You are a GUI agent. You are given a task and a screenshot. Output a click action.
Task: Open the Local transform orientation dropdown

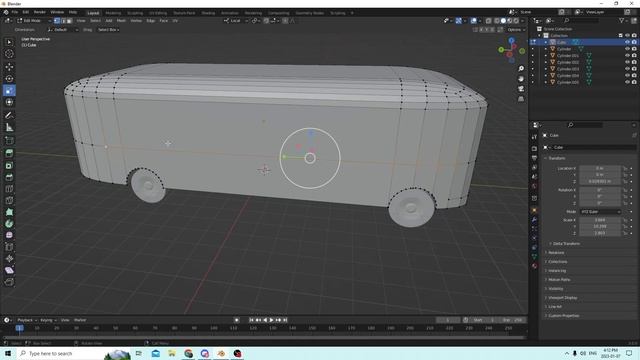point(236,20)
